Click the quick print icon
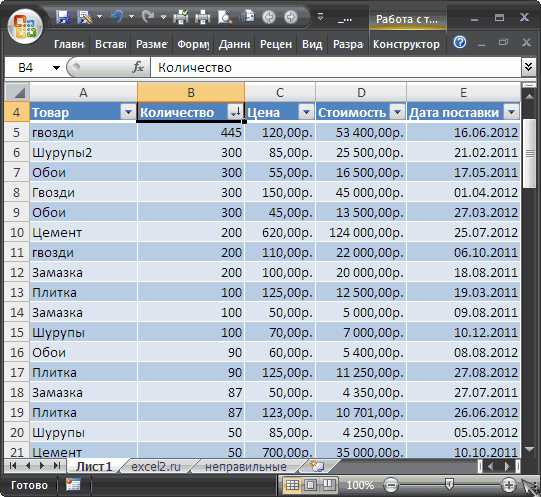Screen dimensions: 541x497 [180, 17]
